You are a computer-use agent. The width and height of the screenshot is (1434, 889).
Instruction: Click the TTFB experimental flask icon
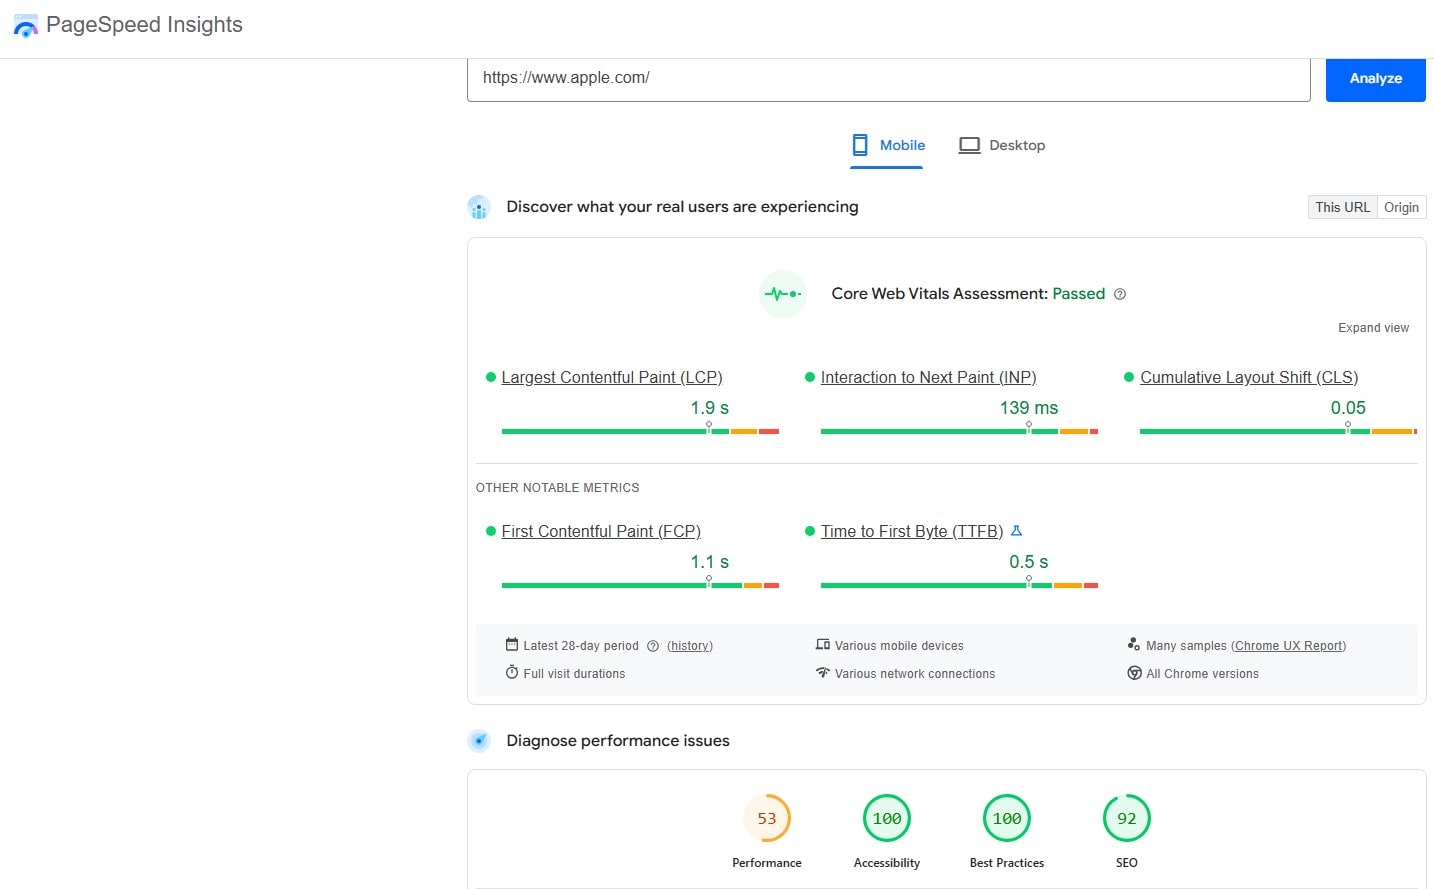pyautogui.click(x=1016, y=531)
